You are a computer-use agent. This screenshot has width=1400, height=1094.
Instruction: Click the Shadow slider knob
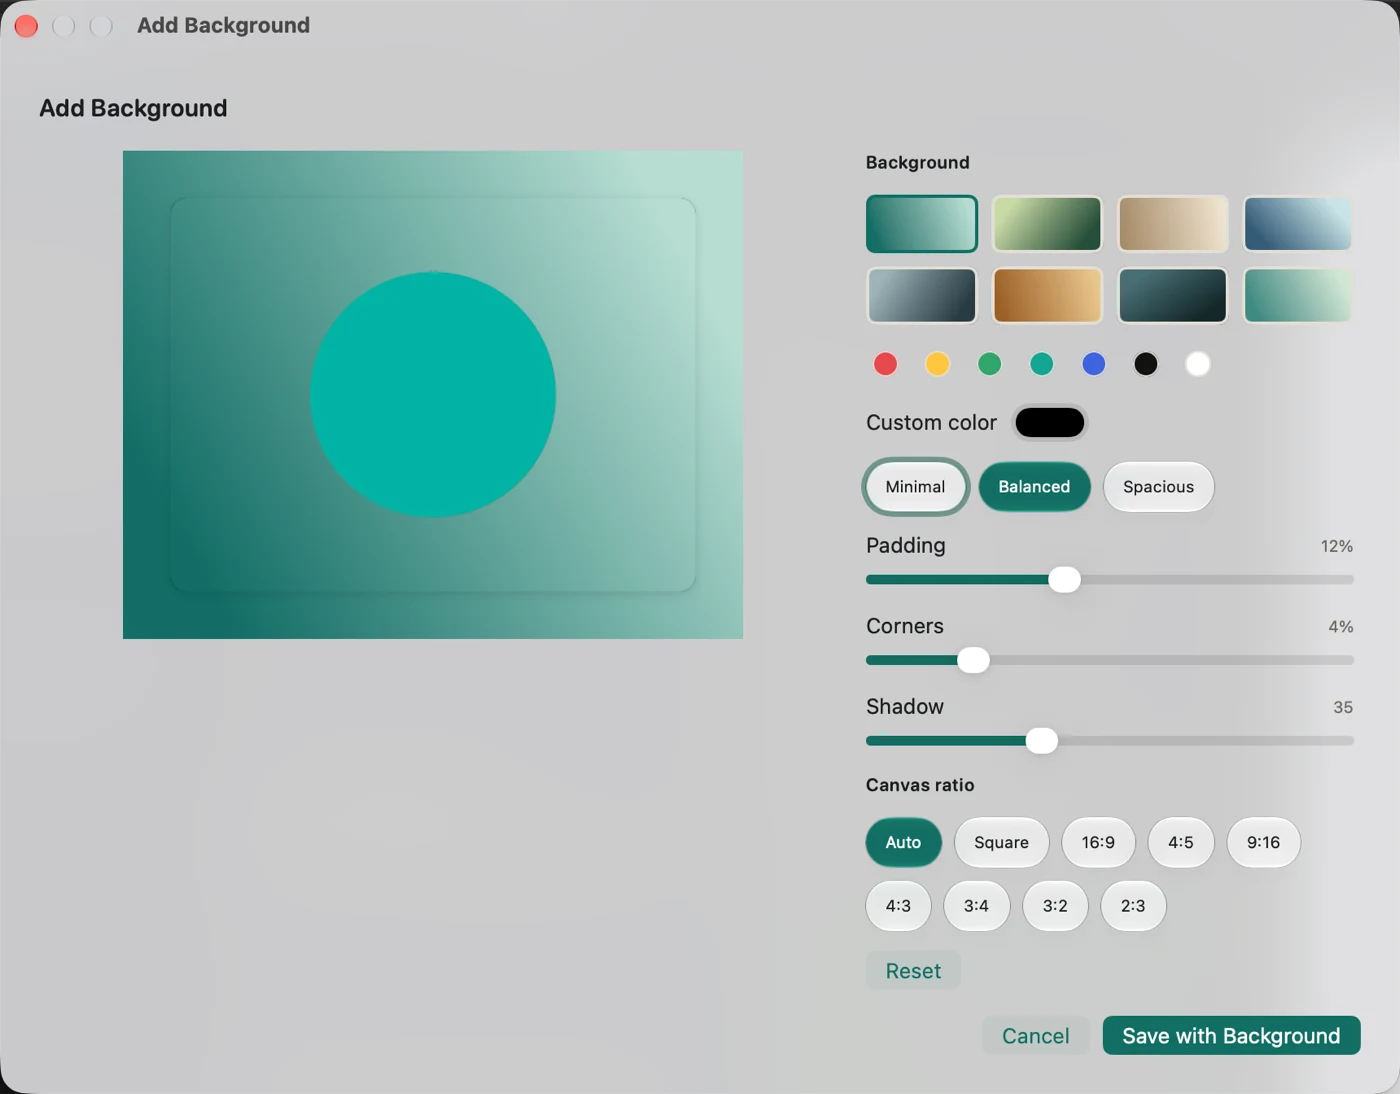click(1041, 741)
